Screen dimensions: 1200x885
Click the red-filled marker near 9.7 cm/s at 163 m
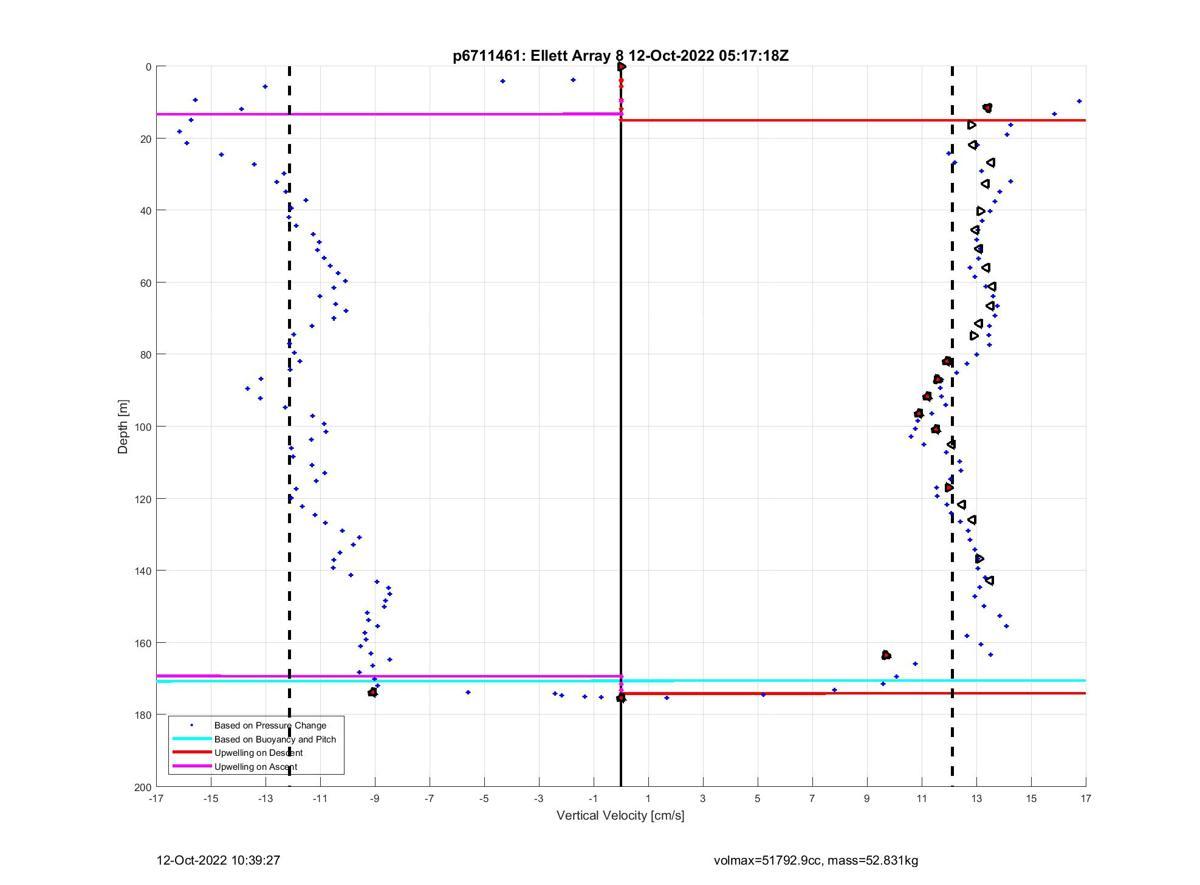pyautogui.click(x=886, y=655)
